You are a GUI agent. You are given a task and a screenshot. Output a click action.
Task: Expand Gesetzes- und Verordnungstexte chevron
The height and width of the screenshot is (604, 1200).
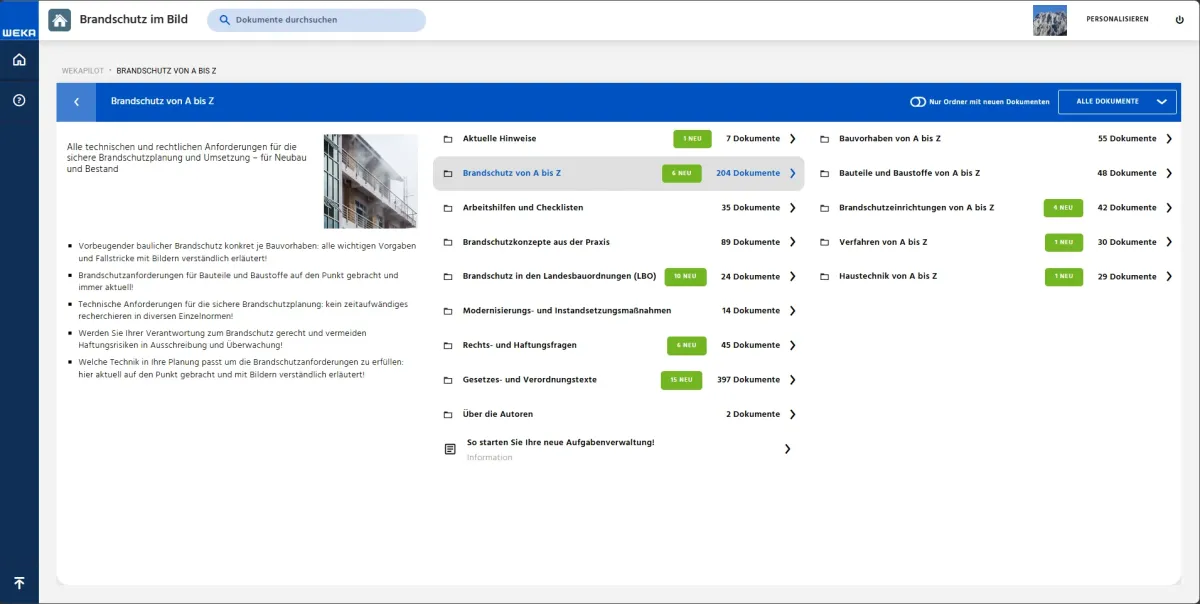[x=792, y=380]
